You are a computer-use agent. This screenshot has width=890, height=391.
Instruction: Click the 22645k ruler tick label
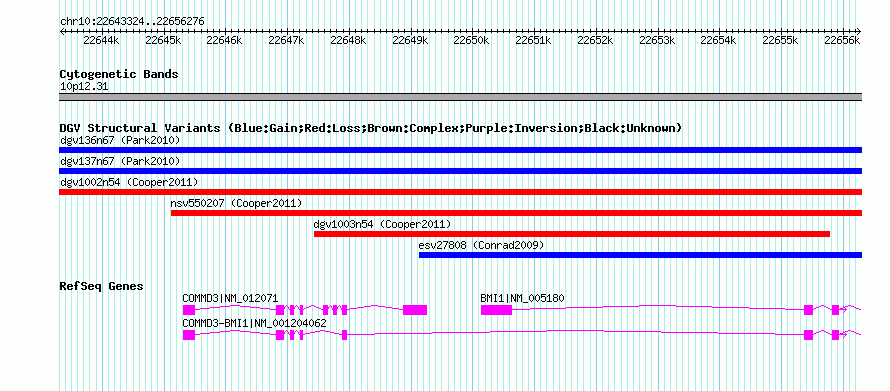pyautogui.click(x=163, y=40)
